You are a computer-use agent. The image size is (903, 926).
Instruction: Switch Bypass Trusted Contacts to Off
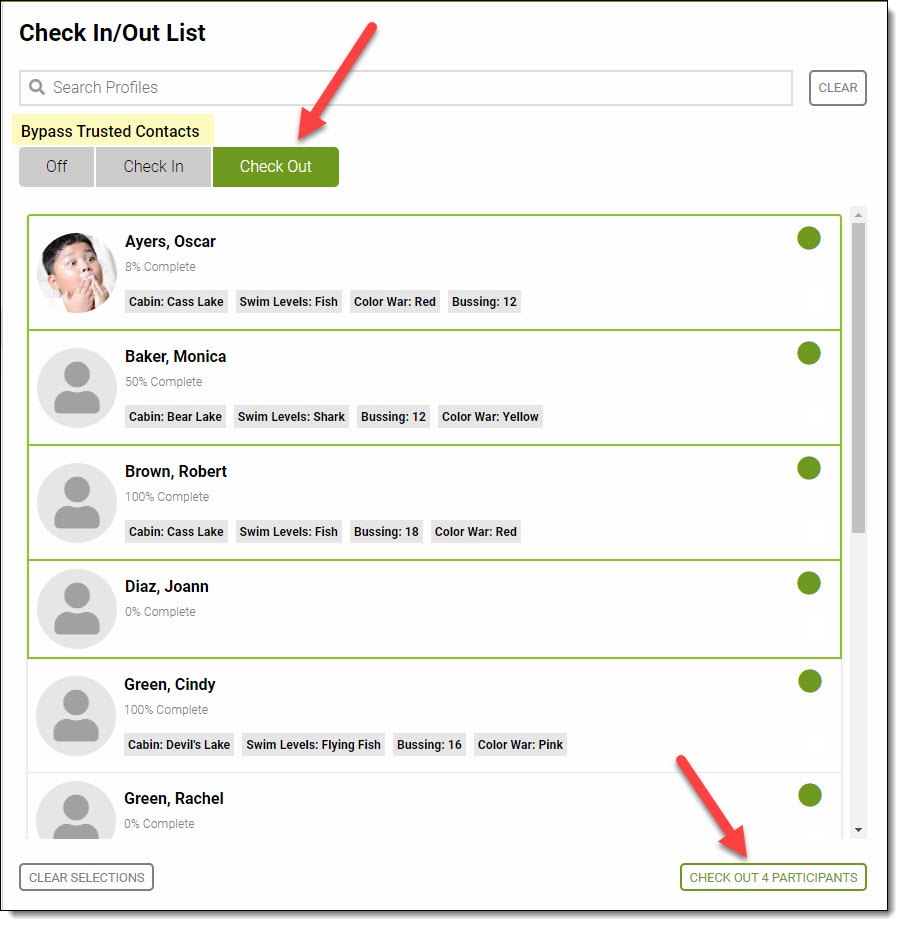tap(56, 167)
